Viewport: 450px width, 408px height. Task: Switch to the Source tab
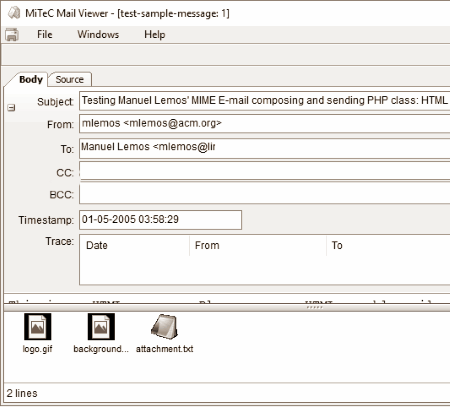[x=70, y=79]
